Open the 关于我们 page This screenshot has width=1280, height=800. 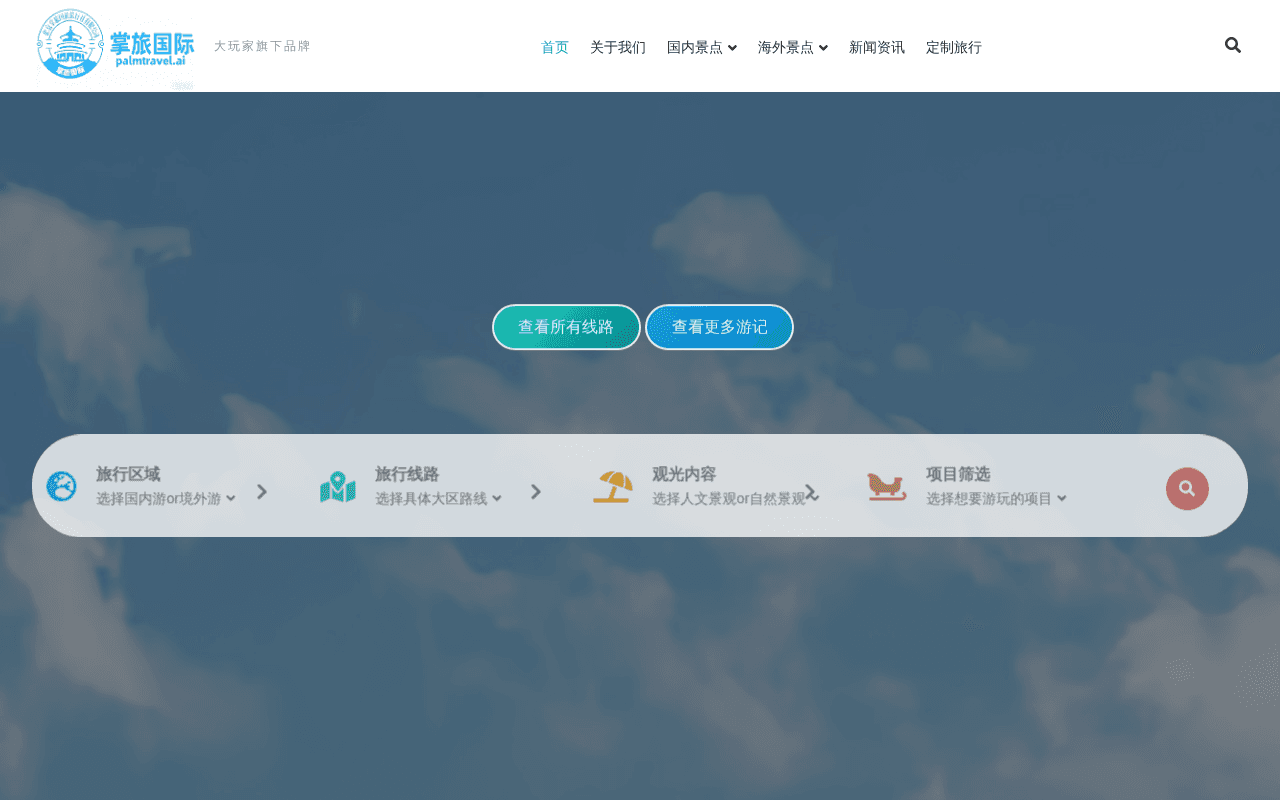point(618,47)
